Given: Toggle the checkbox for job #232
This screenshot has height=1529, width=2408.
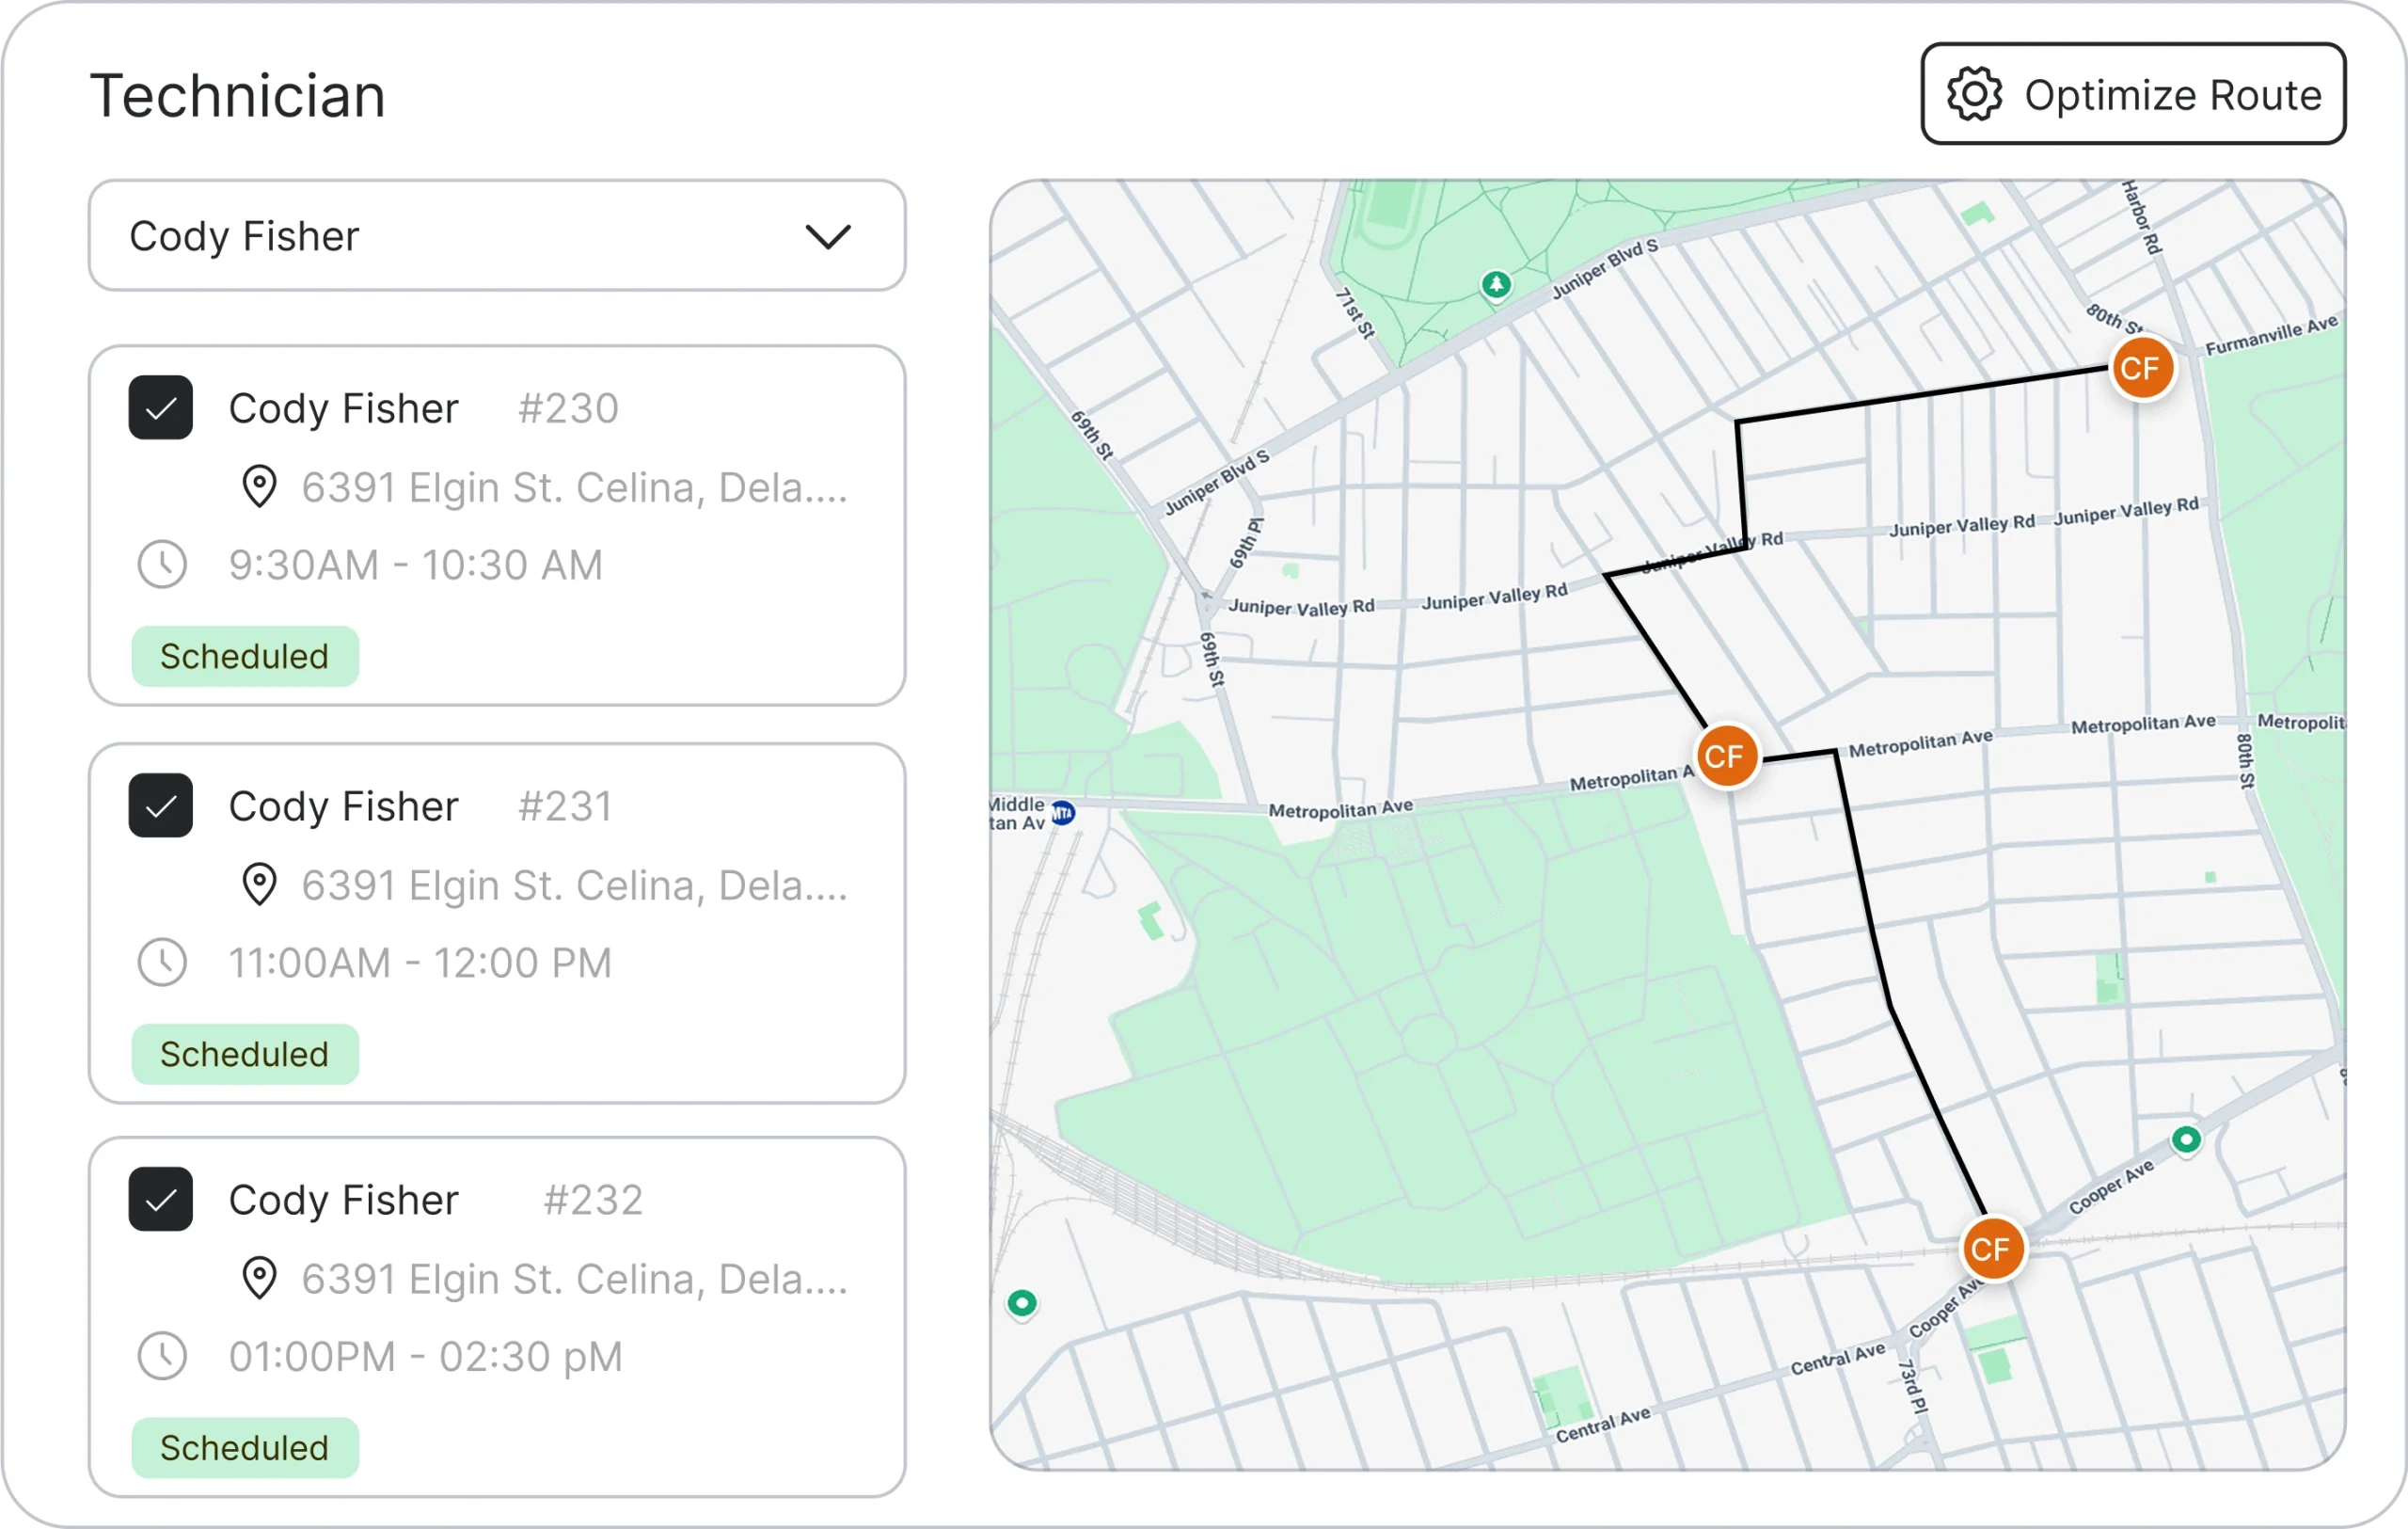Looking at the screenshot, I should coord(161,1199).
